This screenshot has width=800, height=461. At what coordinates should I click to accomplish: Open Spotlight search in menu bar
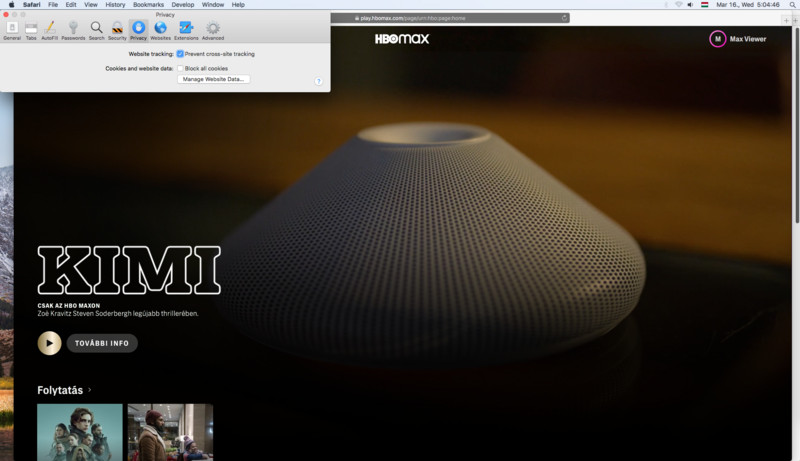pos(792,5)
